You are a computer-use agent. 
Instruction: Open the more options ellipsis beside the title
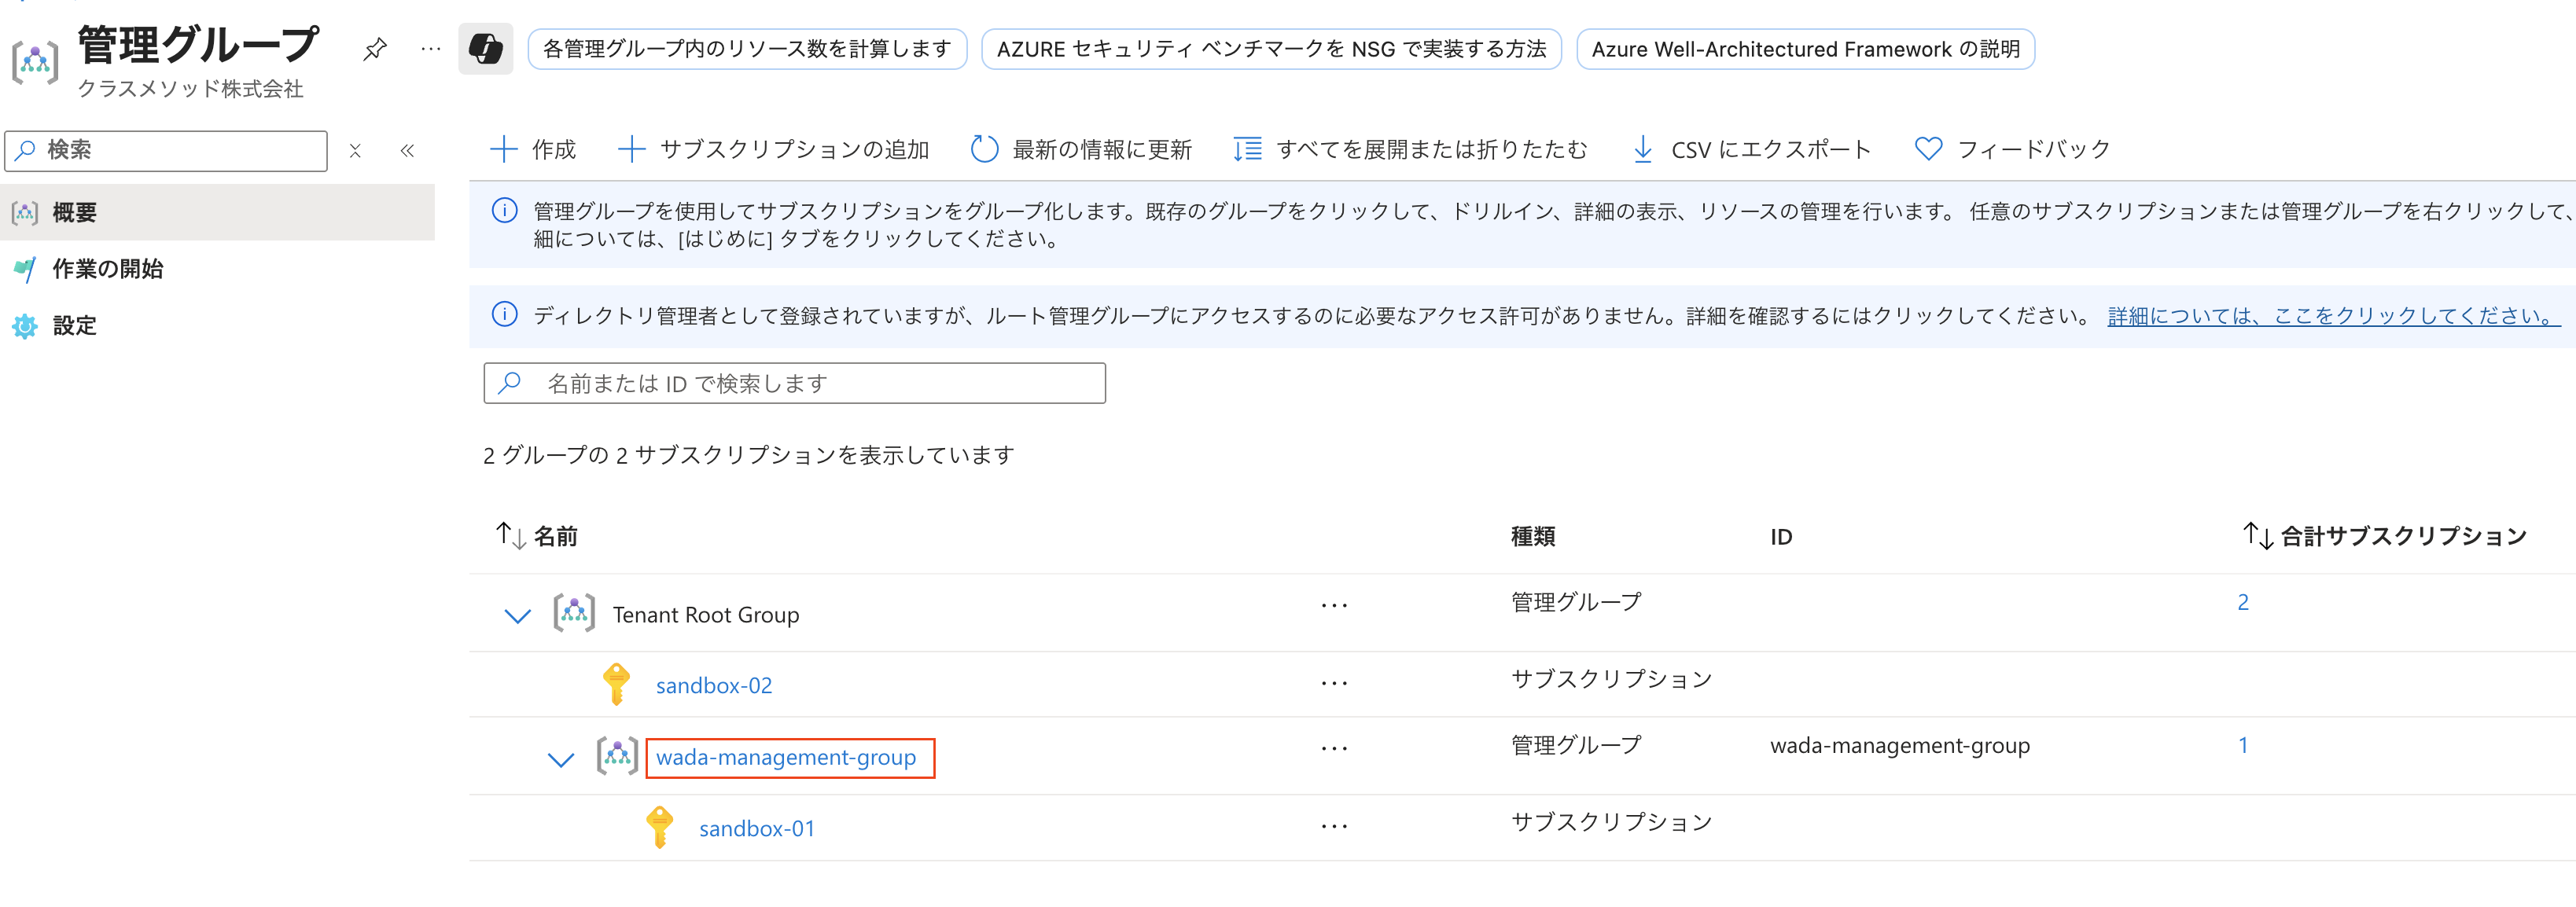(x=431, y=48)
